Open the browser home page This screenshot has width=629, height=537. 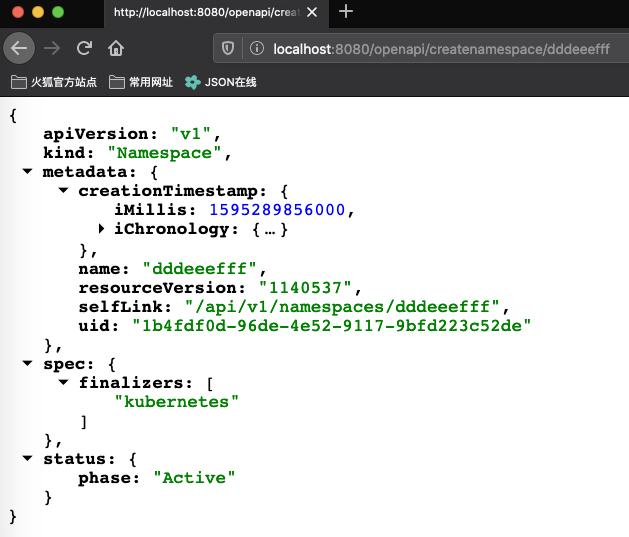tap(116, 48)
